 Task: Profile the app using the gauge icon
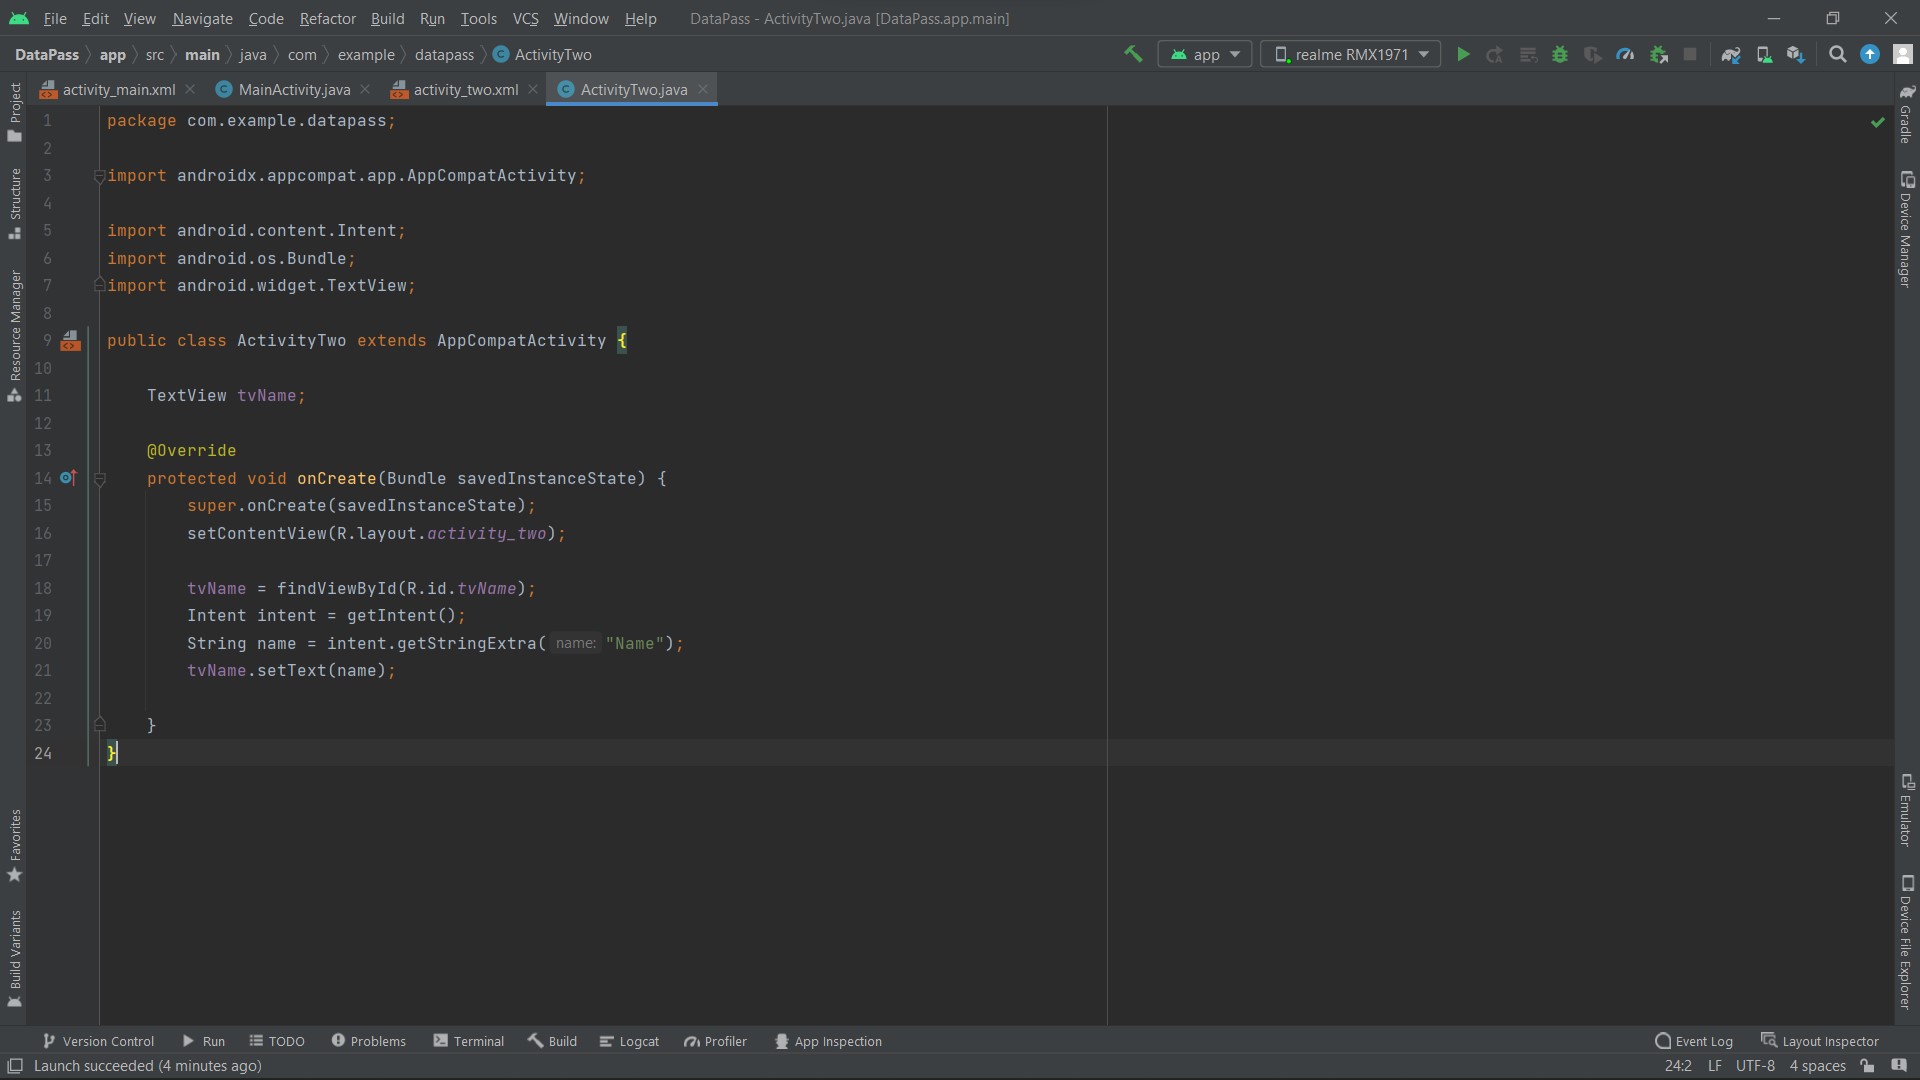coord(1627,54)
